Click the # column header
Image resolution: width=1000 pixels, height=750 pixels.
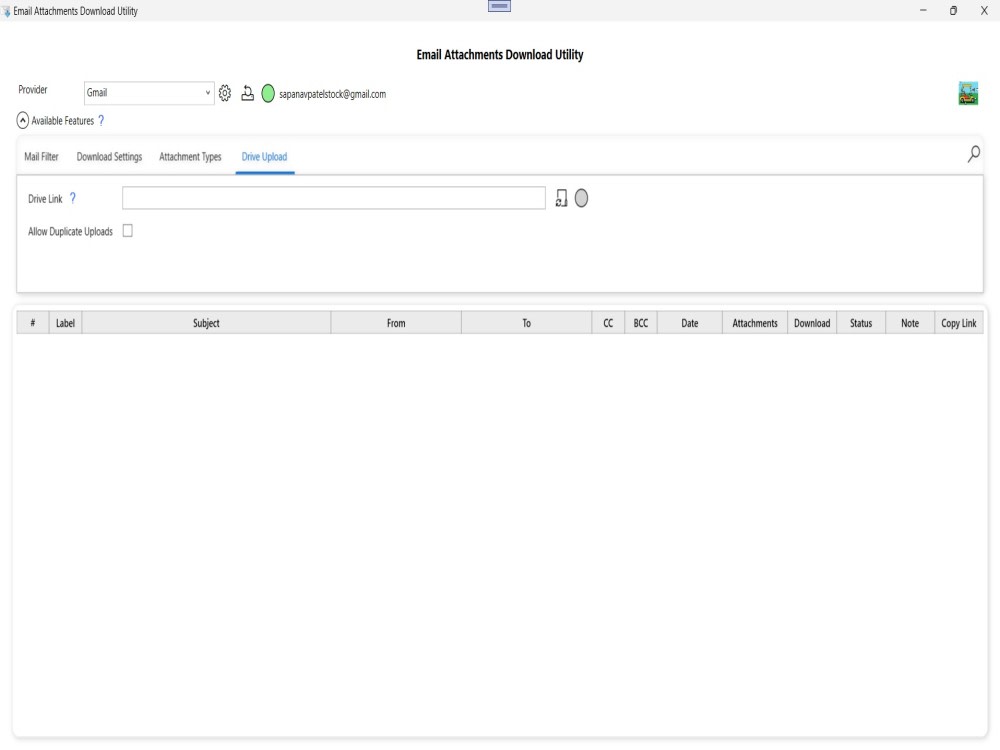point(33,323)
